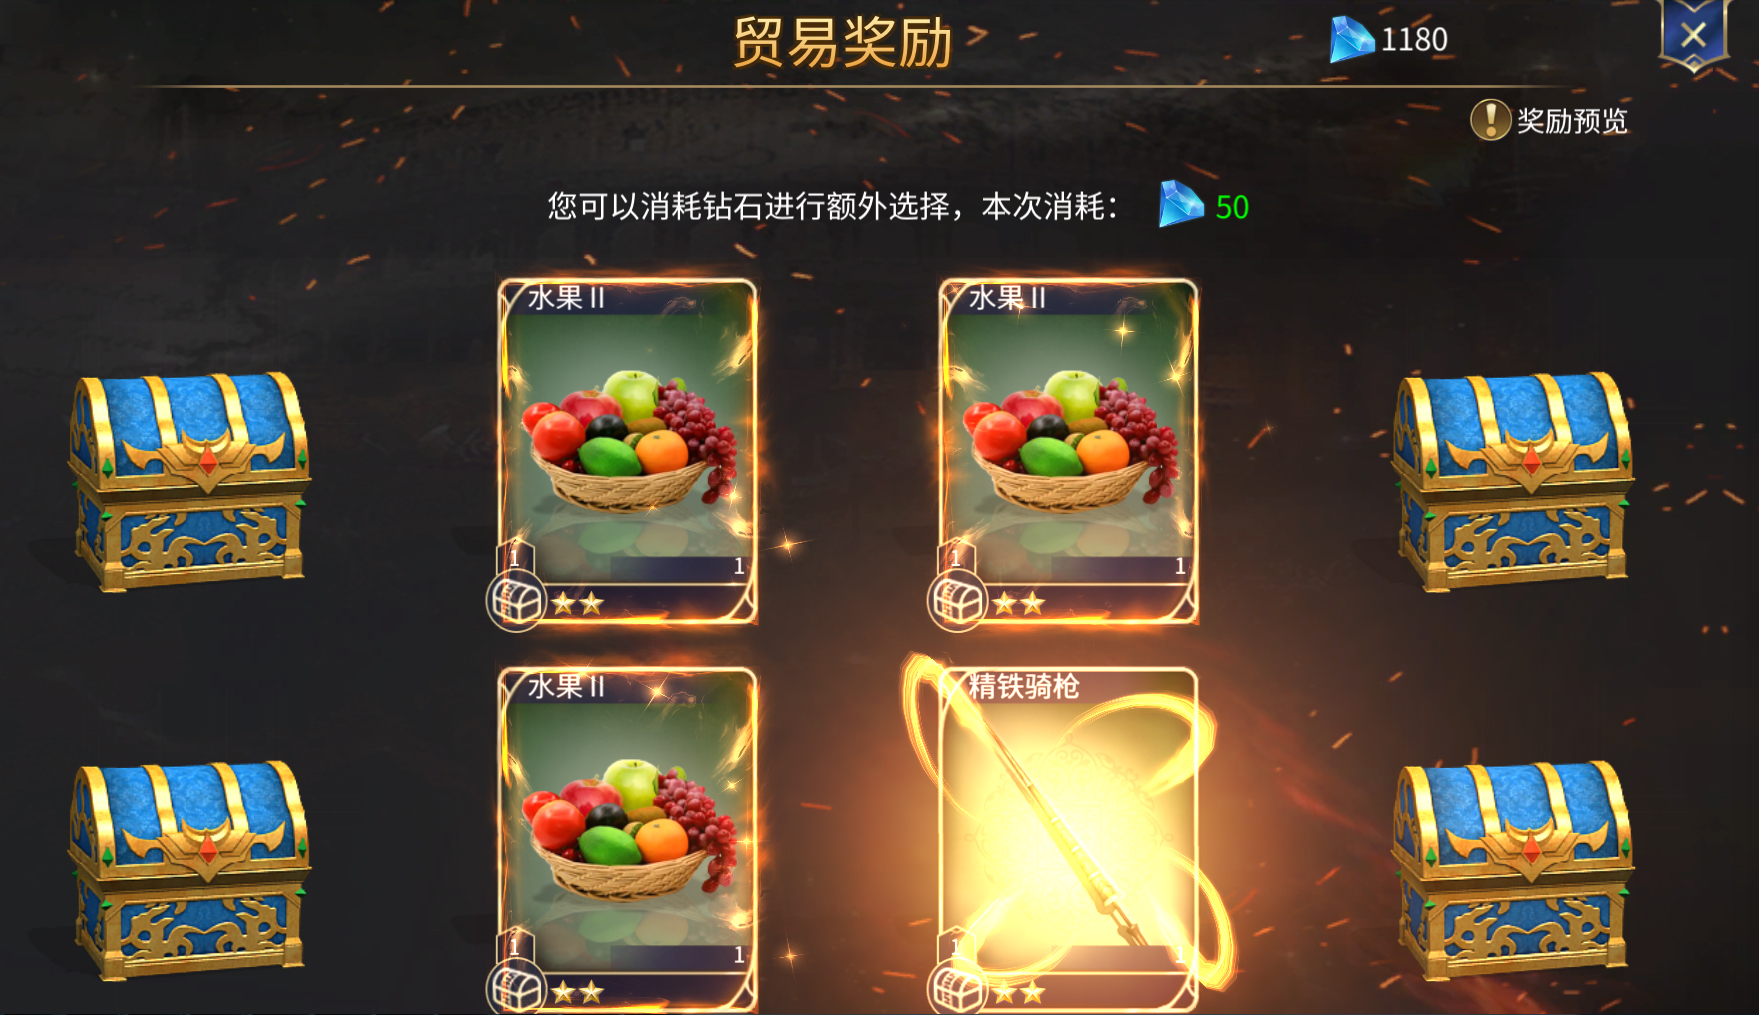Viewport: 1759px width, 1015px height.
Task: Click the 贸易奖励 title text
Action: [x=842, y=42]
